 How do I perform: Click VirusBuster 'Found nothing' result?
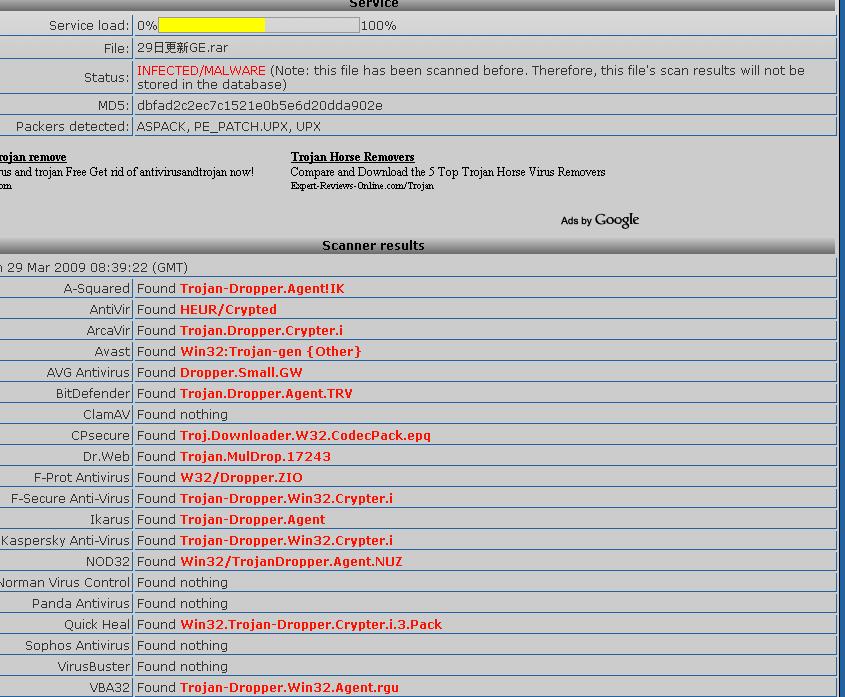pyautogui.click(x=182, y=667)
